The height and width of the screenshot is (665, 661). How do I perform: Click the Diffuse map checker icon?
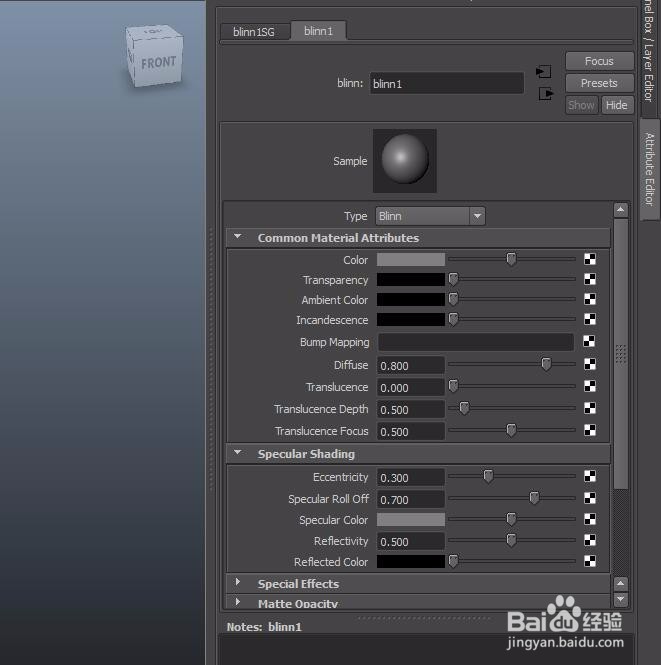click(590, 364)
